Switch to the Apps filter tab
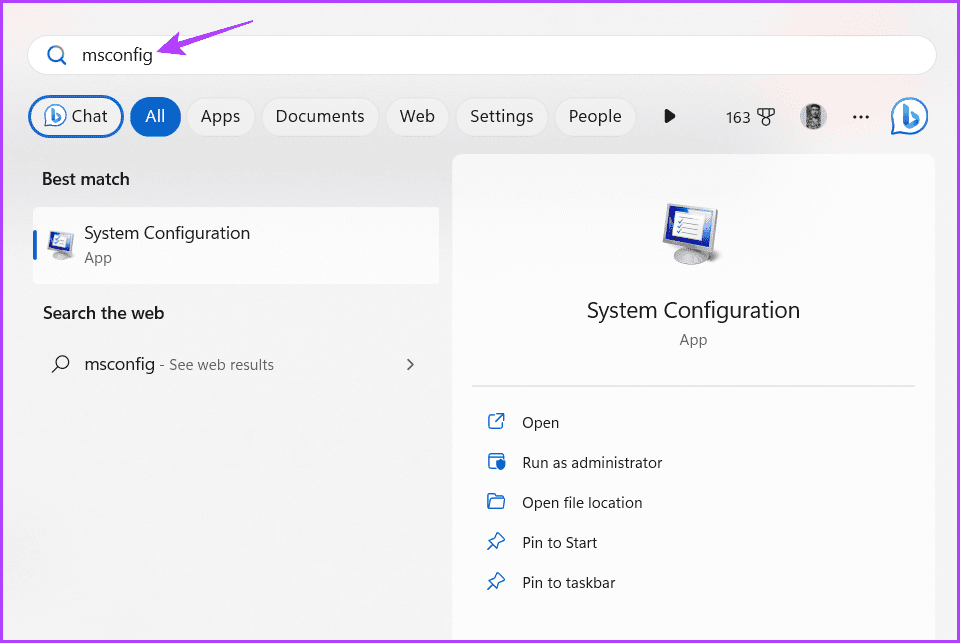Image resolution: width=960 pixels, height=643 pixels. pos(220,116)
